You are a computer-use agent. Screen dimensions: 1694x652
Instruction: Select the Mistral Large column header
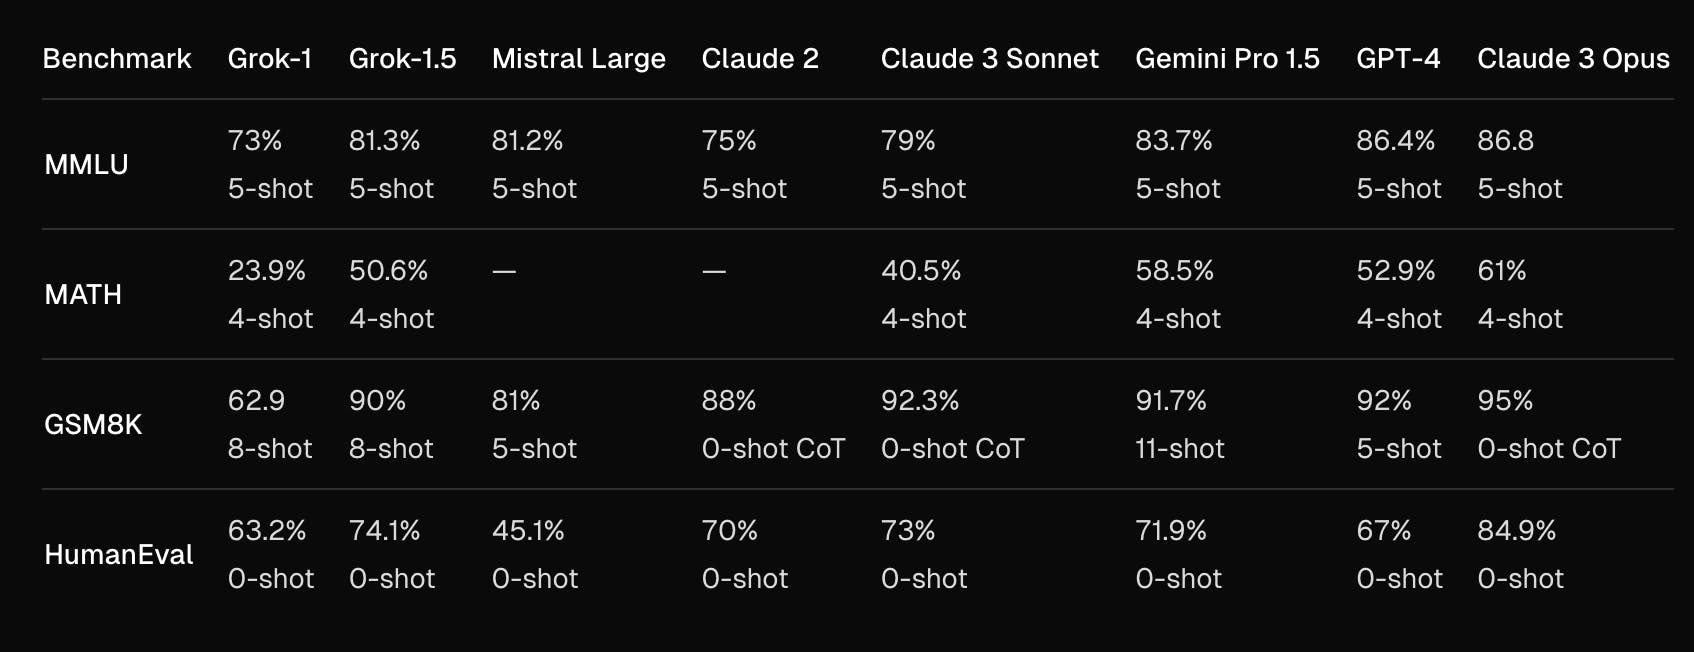578,59
